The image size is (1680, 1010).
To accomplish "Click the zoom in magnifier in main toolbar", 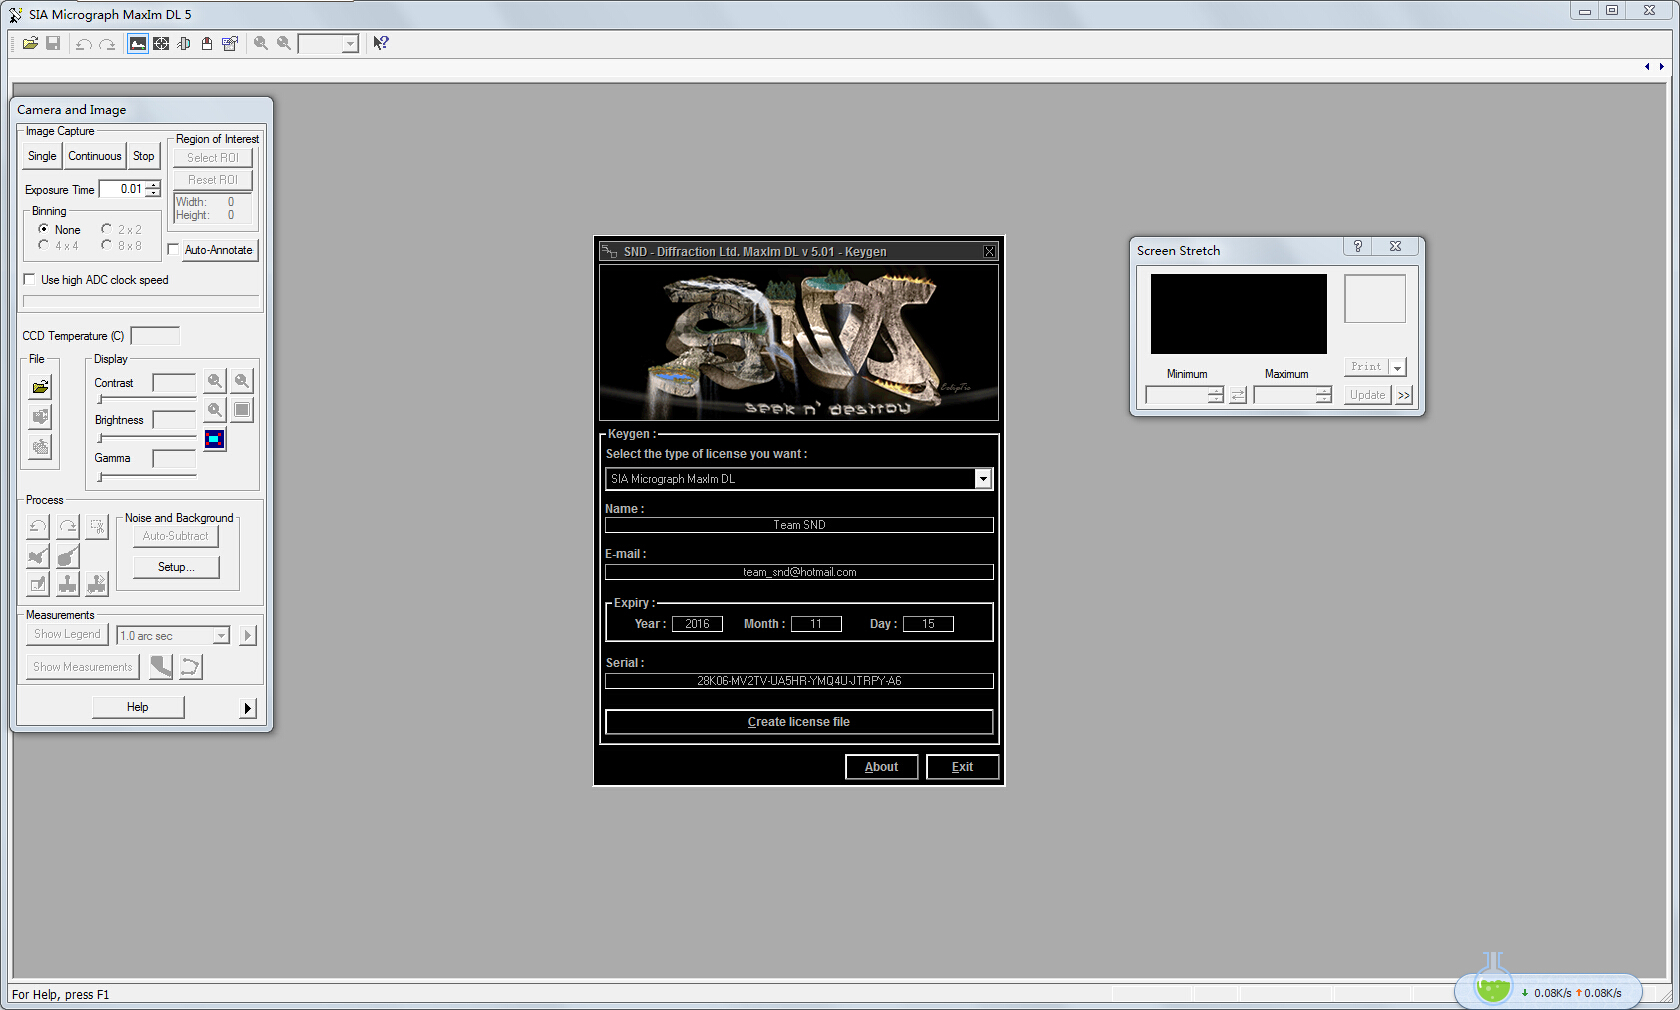I will [x=261, y=44].
